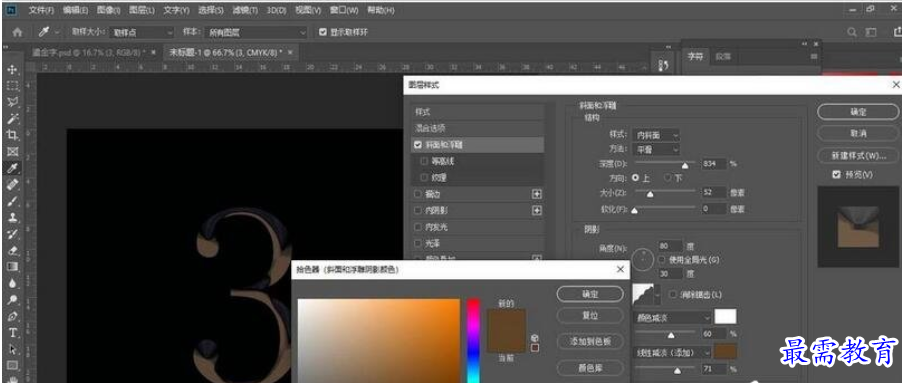Add another 描边 effect with plus icon

coord(537,194)
